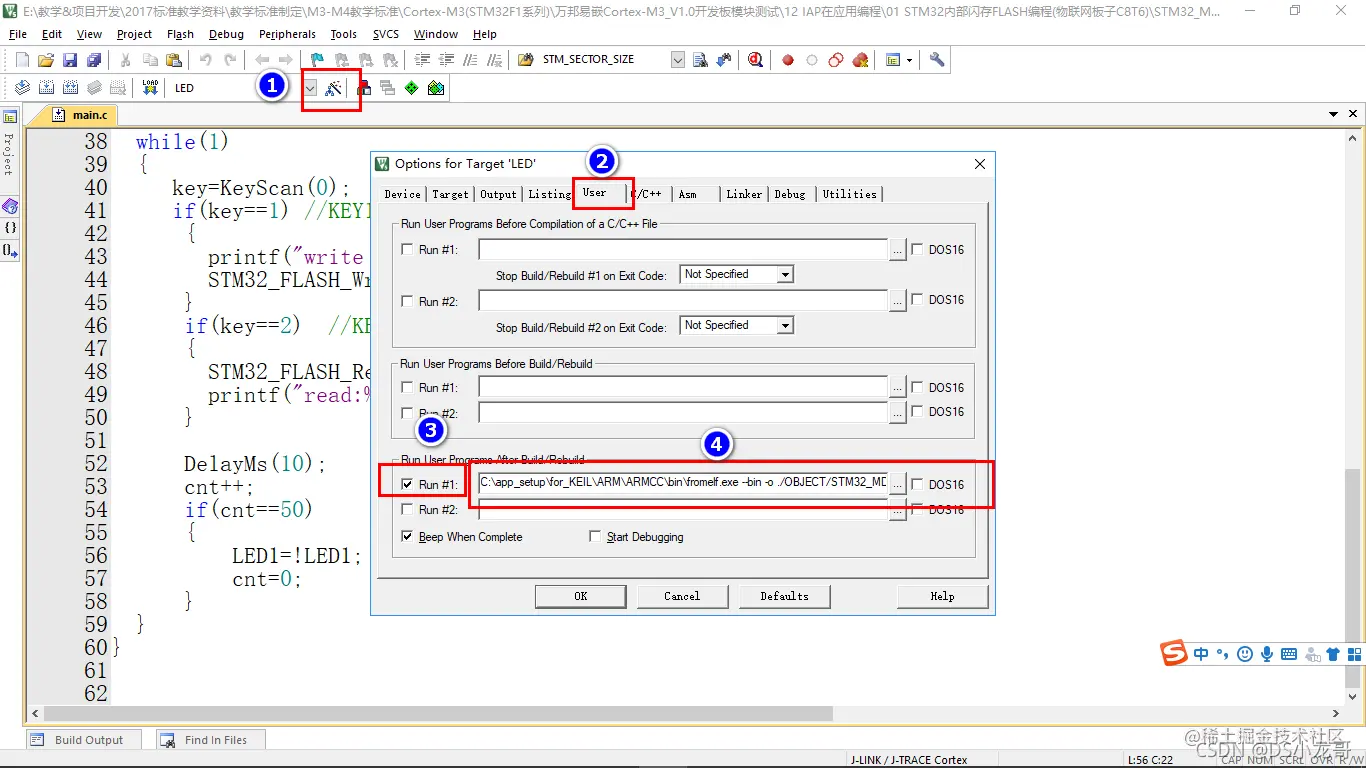
Task: Enable Run #1 before compilation checkbox
Action: point(407,249)
